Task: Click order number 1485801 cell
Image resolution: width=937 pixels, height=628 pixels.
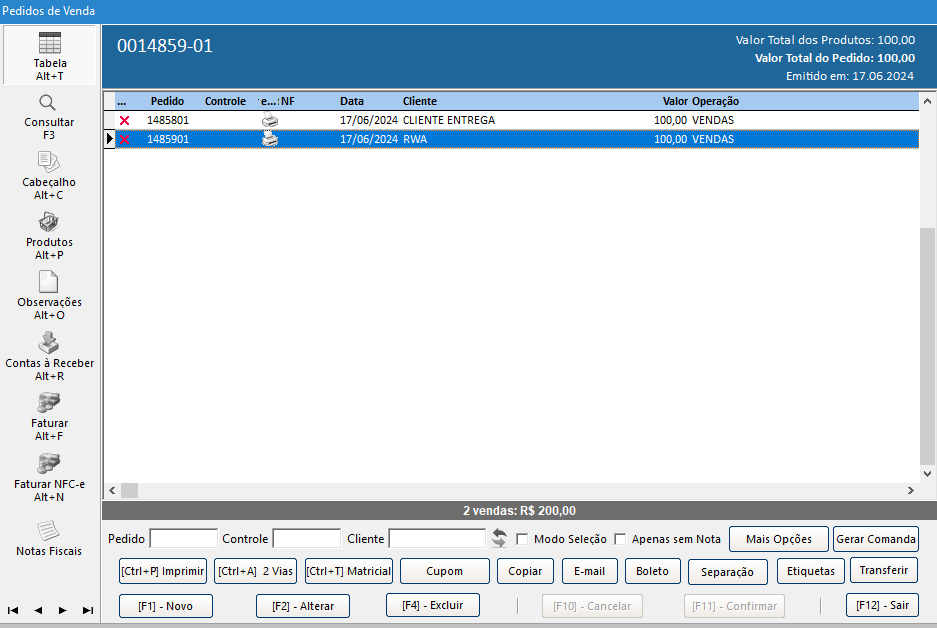Action: pyautogui.click(x=168, y=120)
